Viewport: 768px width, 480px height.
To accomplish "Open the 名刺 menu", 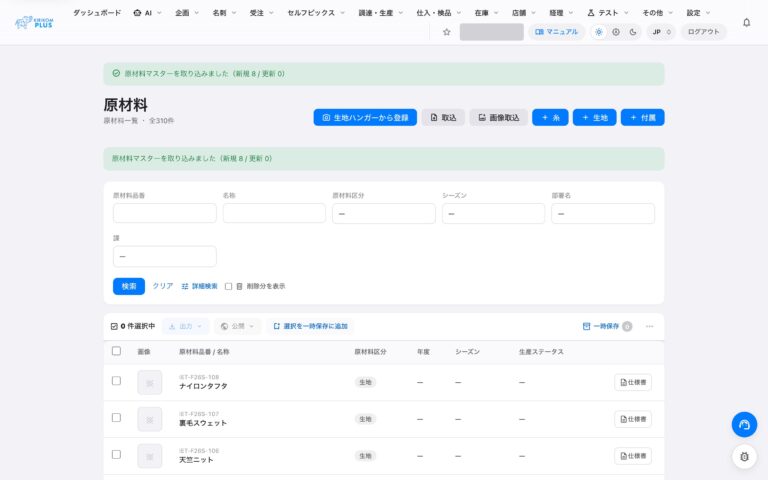I will (x=224, y=13).
